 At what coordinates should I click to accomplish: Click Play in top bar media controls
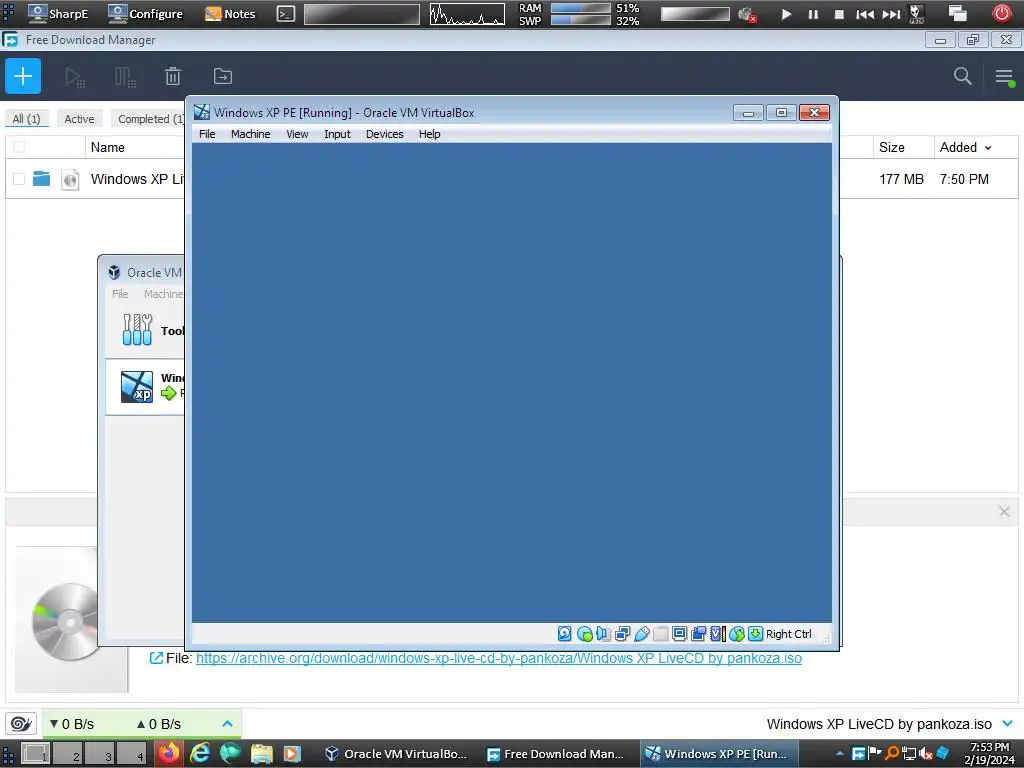pyautogui.click(x=786, y=14)
